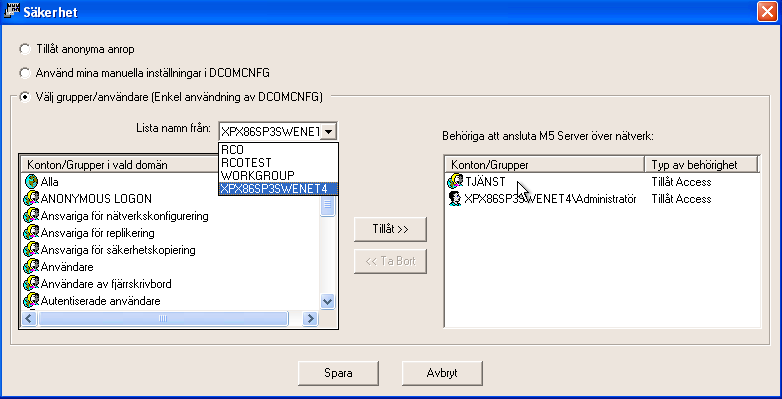This screenshot has height=399, width=782.
Task: Choose WORKGROUP from the domain list
Action: (x=278, y=176)
